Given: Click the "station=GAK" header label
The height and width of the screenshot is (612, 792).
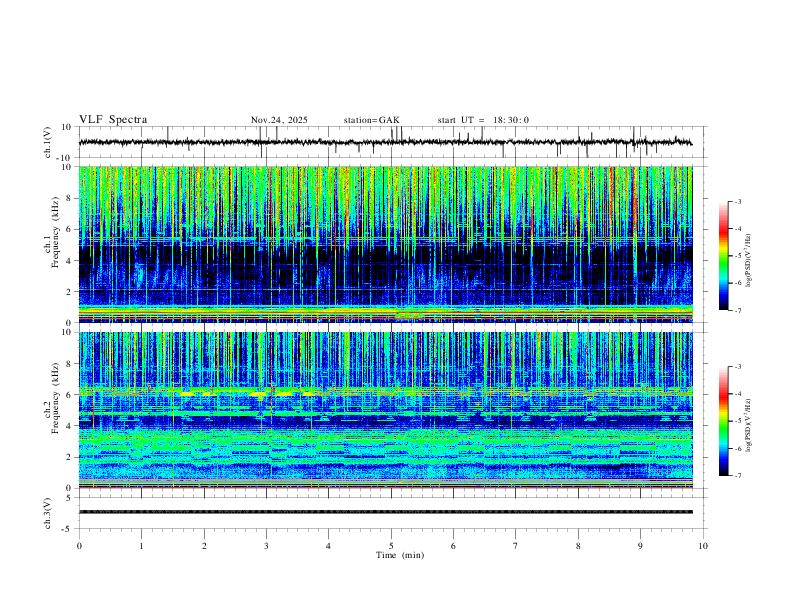Looking at the screenshot, I should (371, 120).
